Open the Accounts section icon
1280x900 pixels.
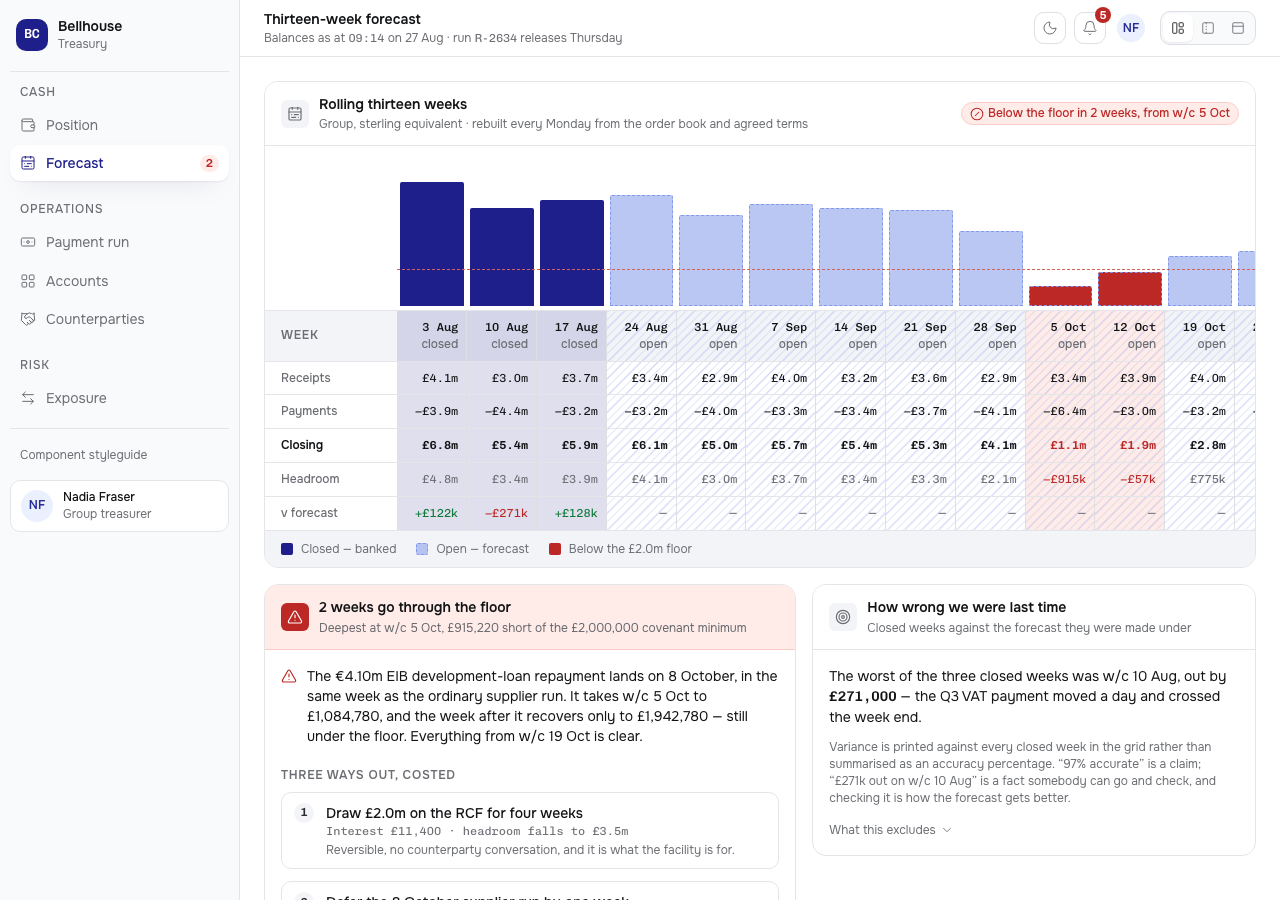[x=28, y=281]
